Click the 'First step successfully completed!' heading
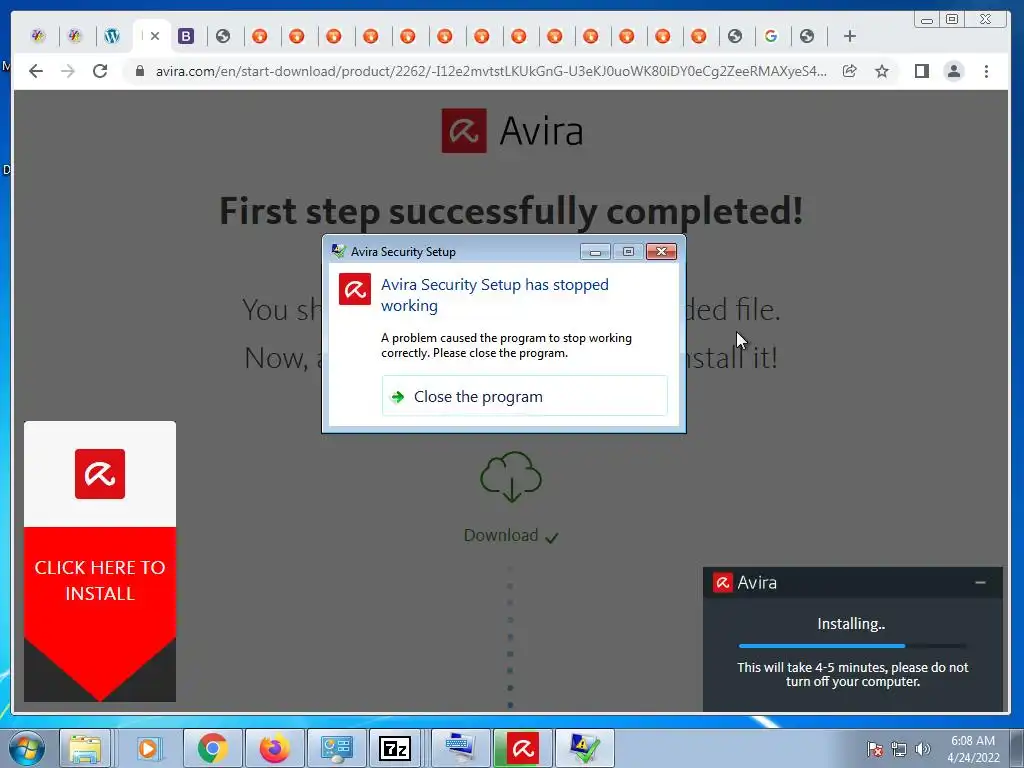The height and width of the screenshot is (768, 1024). coord(511,211)
